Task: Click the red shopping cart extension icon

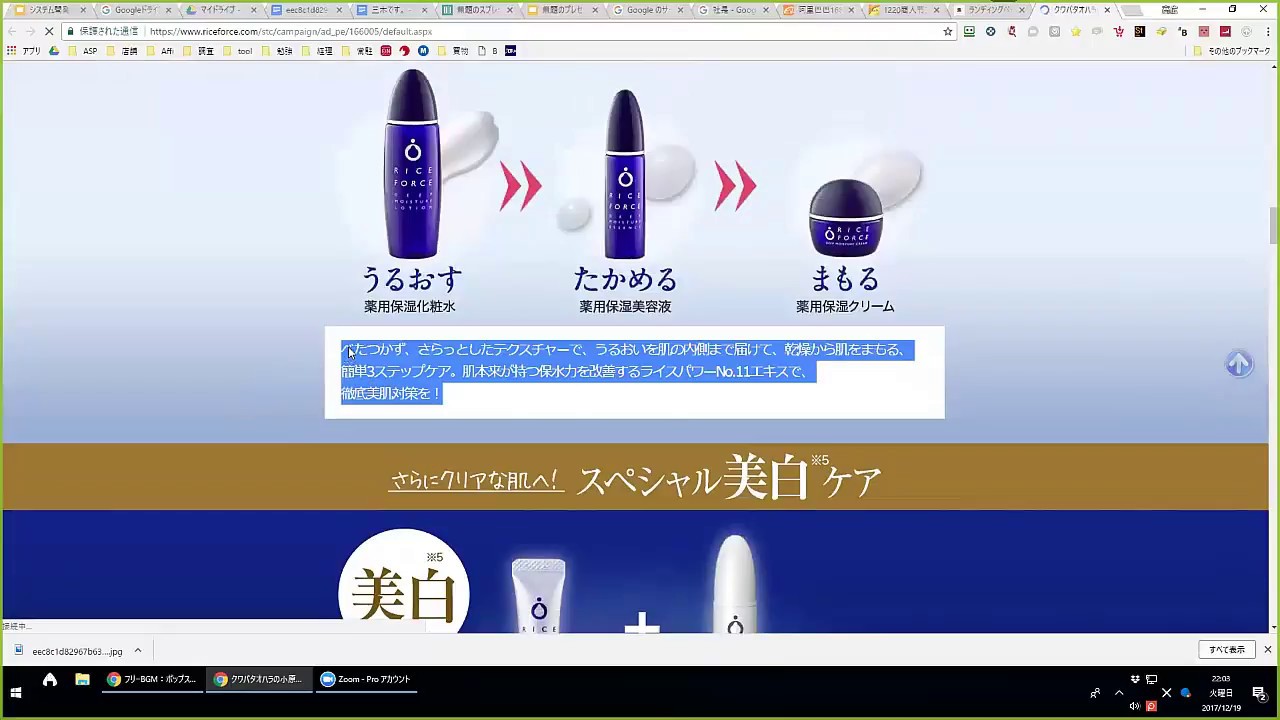Action: [x=1118, y=31]
